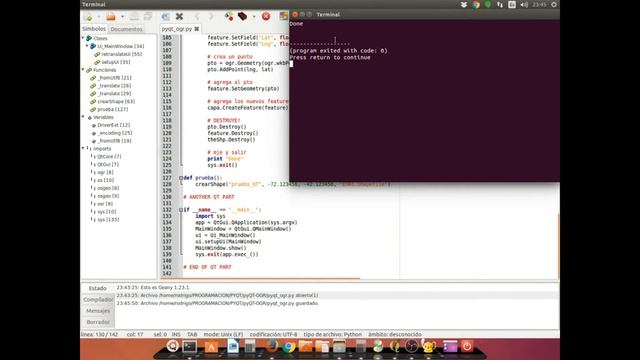Viewport: 640px width, 360px height.
Task: Open the new-file template dropdown arrow
Action: point(99,17)
